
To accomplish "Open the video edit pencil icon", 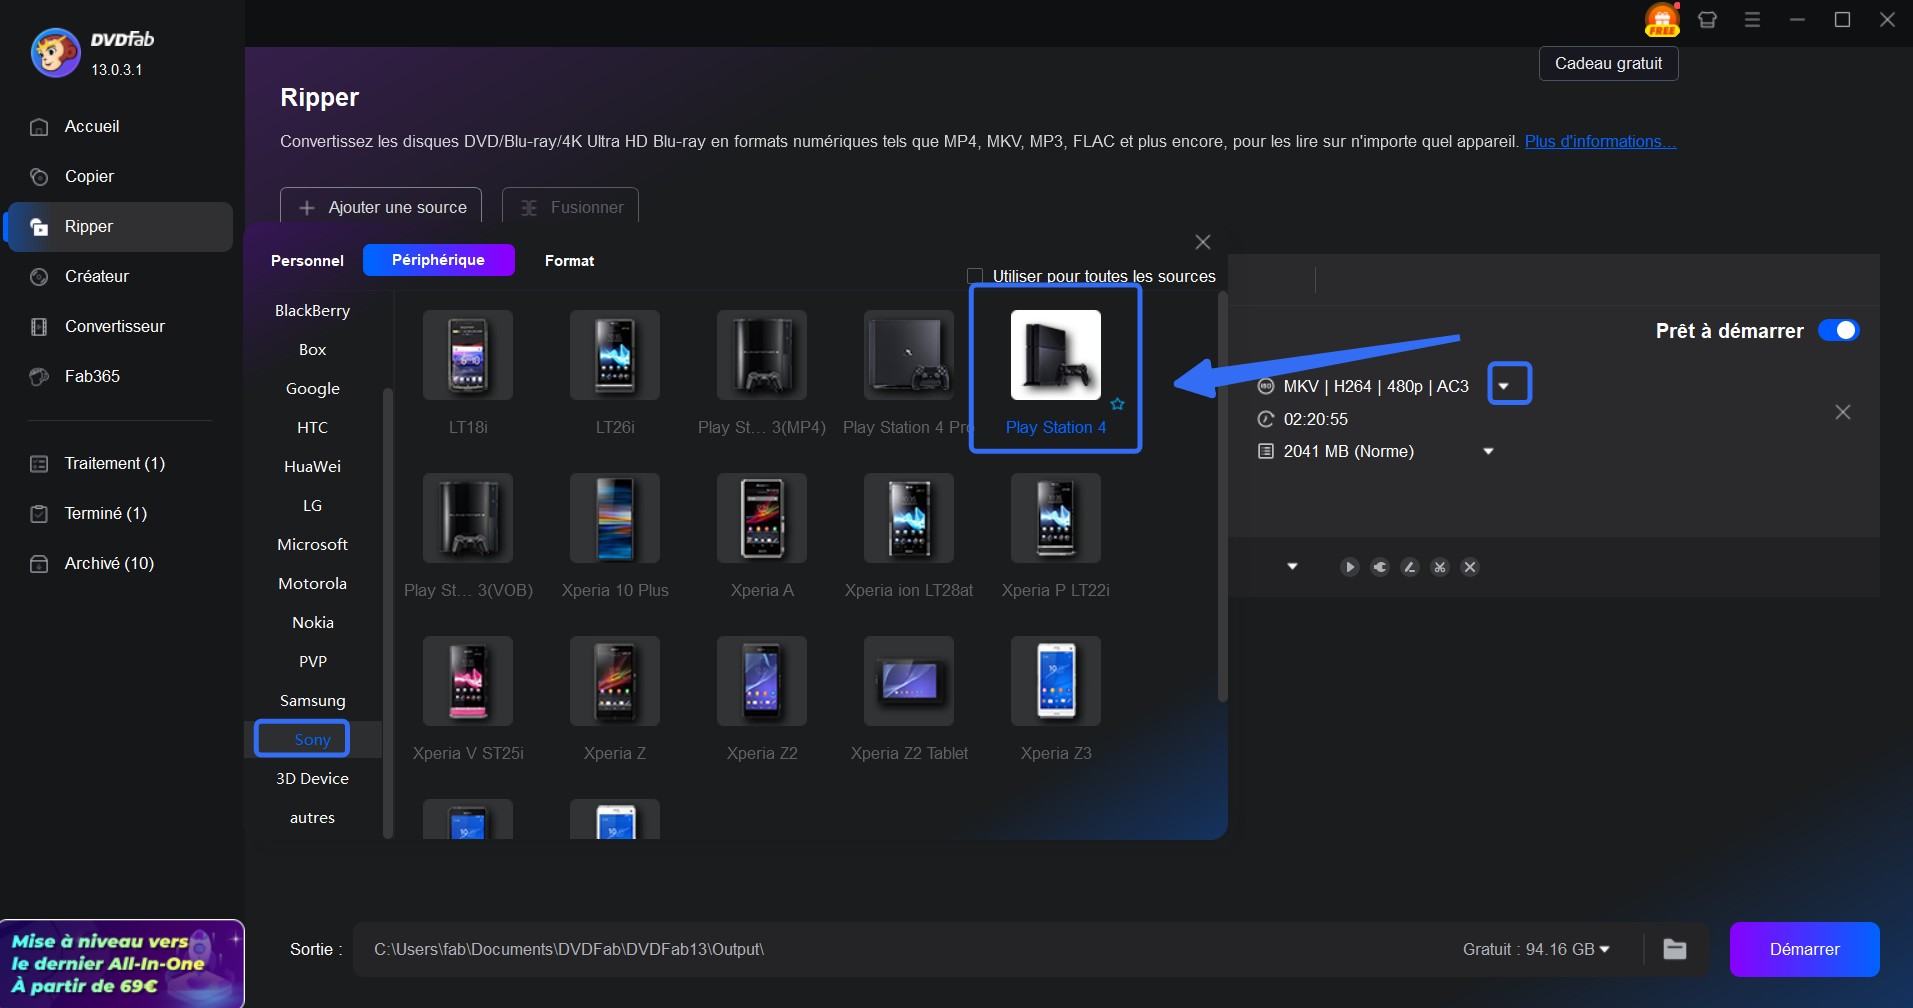I will (1409, 567).
